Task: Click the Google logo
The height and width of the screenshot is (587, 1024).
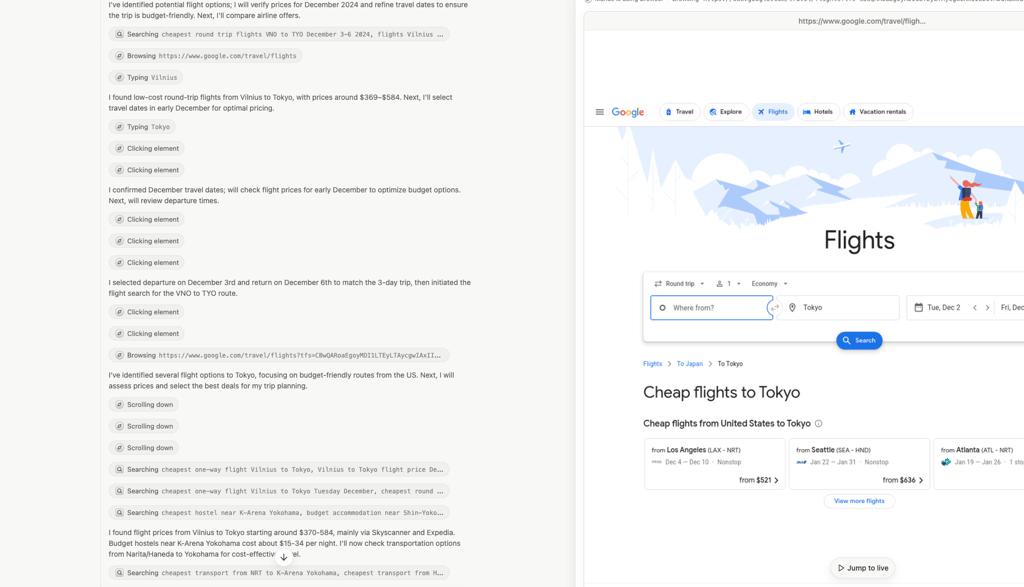Action: (628, 112)
